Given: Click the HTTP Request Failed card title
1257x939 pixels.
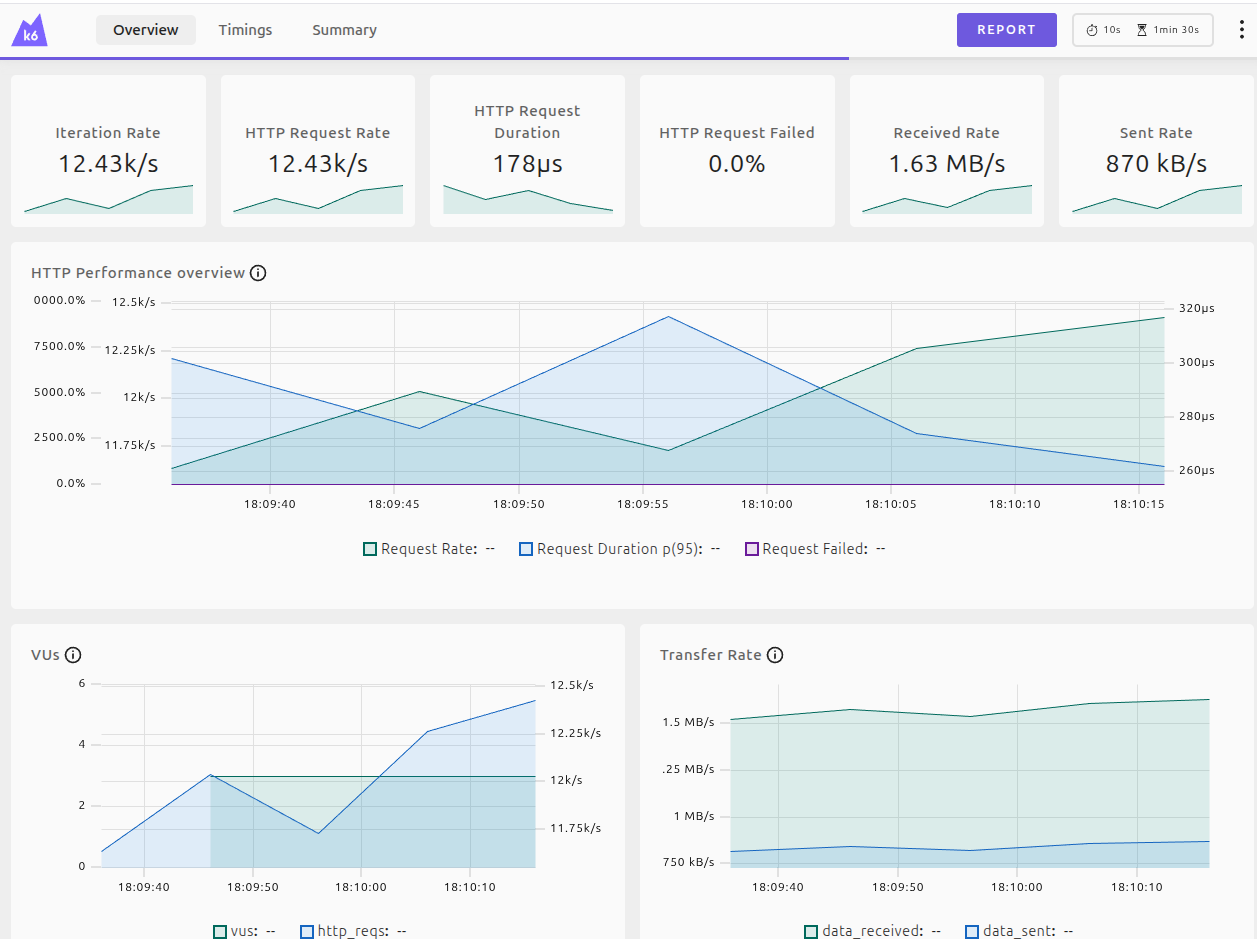Looking at the screenshot, I should coord(737,133).
